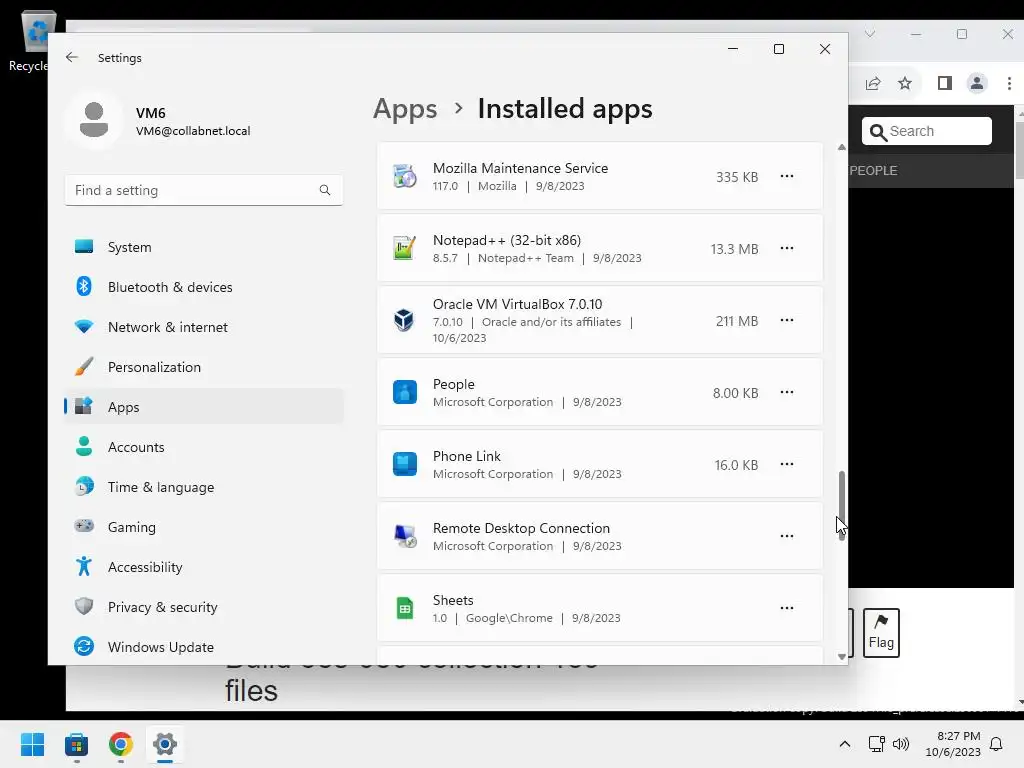This screenshot has width=1024, height=768.
Task: Open more options for Mozilla Maintenance Service
Action: point(787,176)
